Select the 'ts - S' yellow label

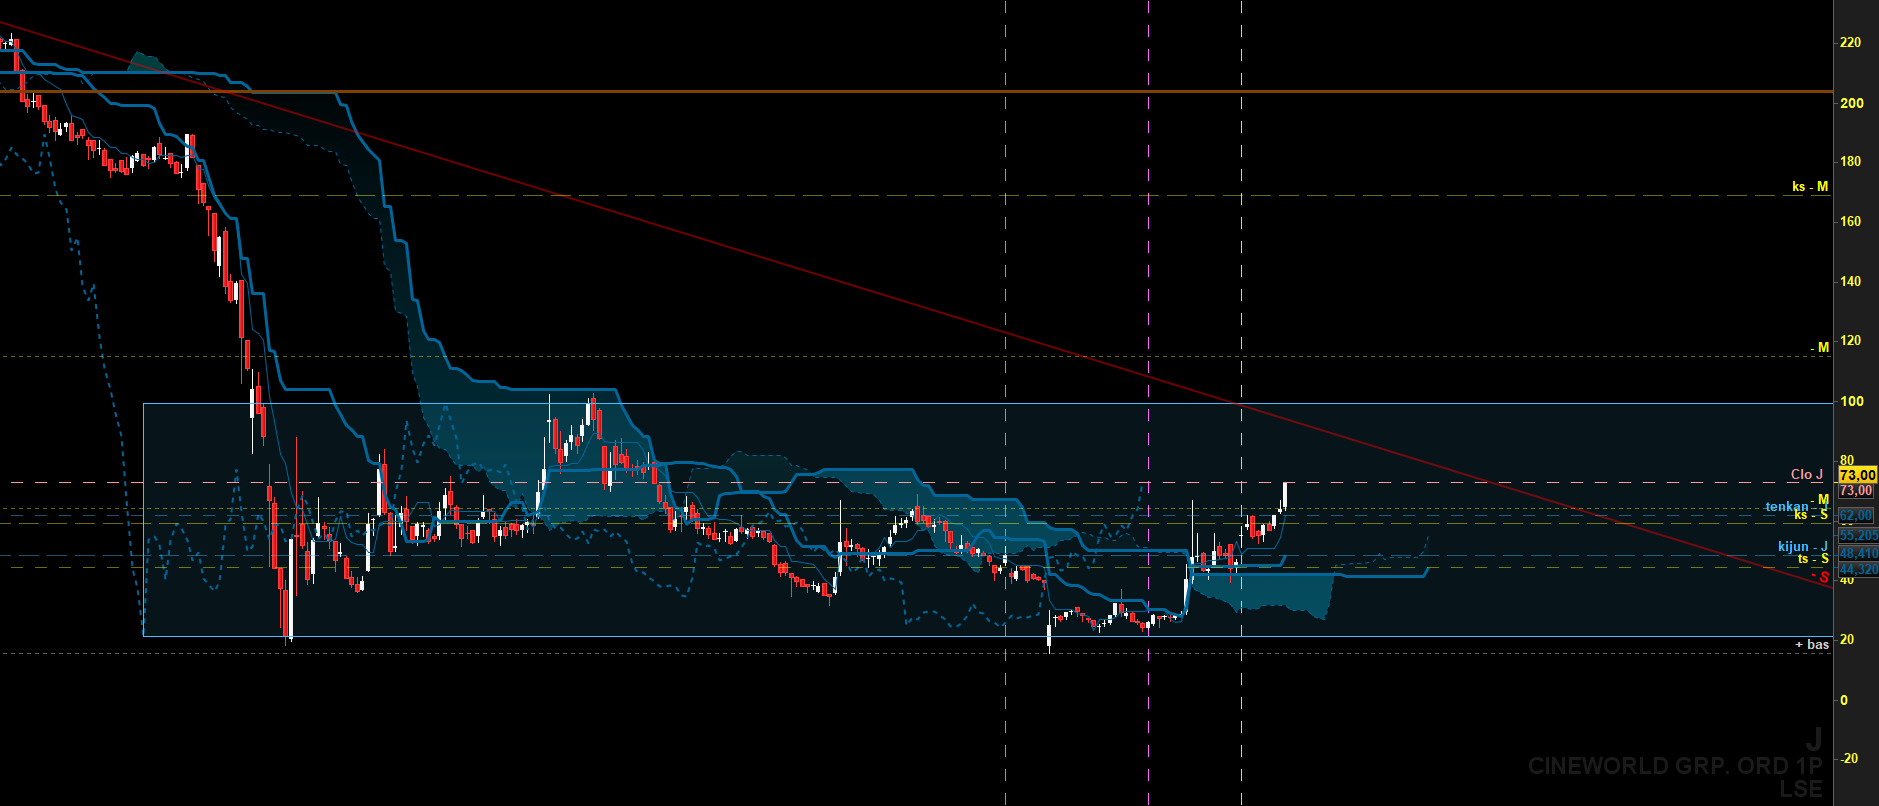1813,558
